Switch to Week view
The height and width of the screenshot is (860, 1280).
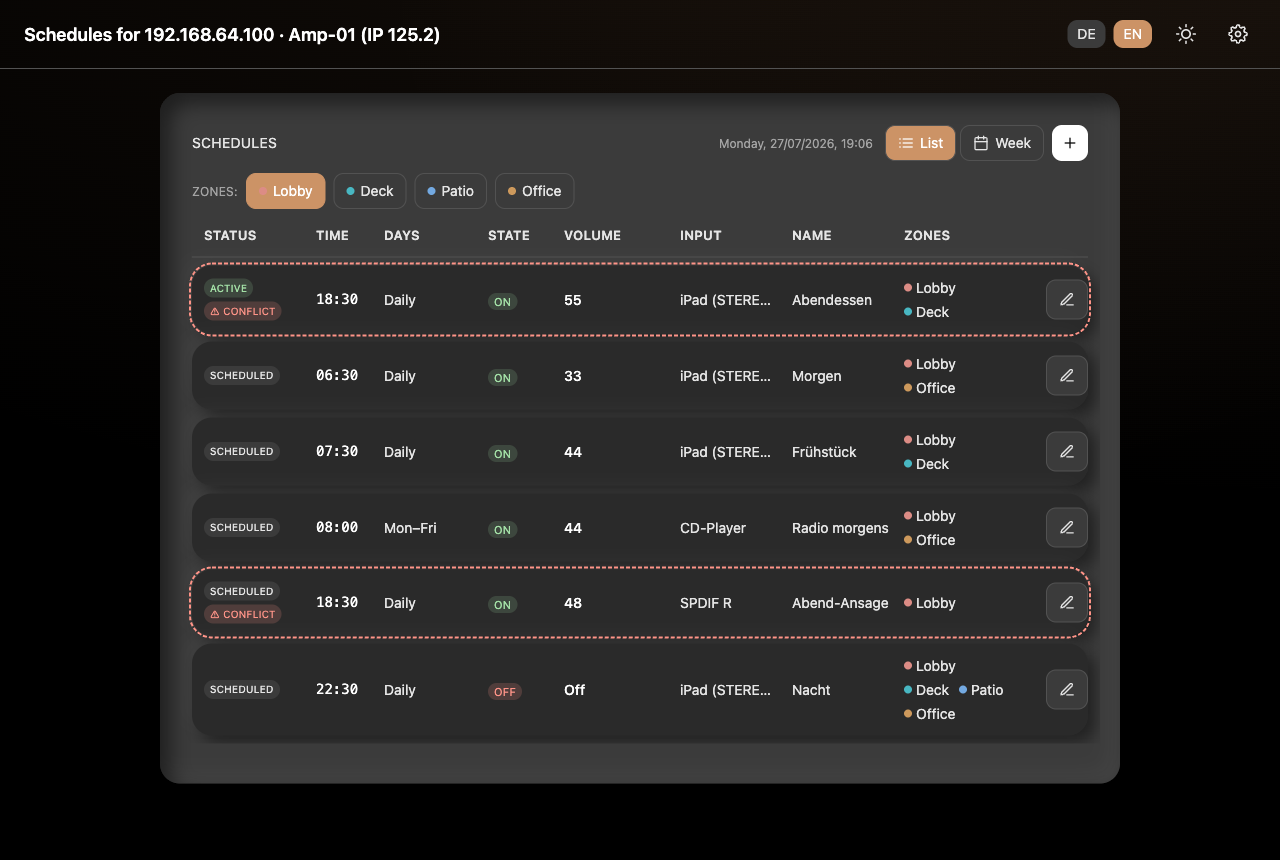coord(1002,143)
